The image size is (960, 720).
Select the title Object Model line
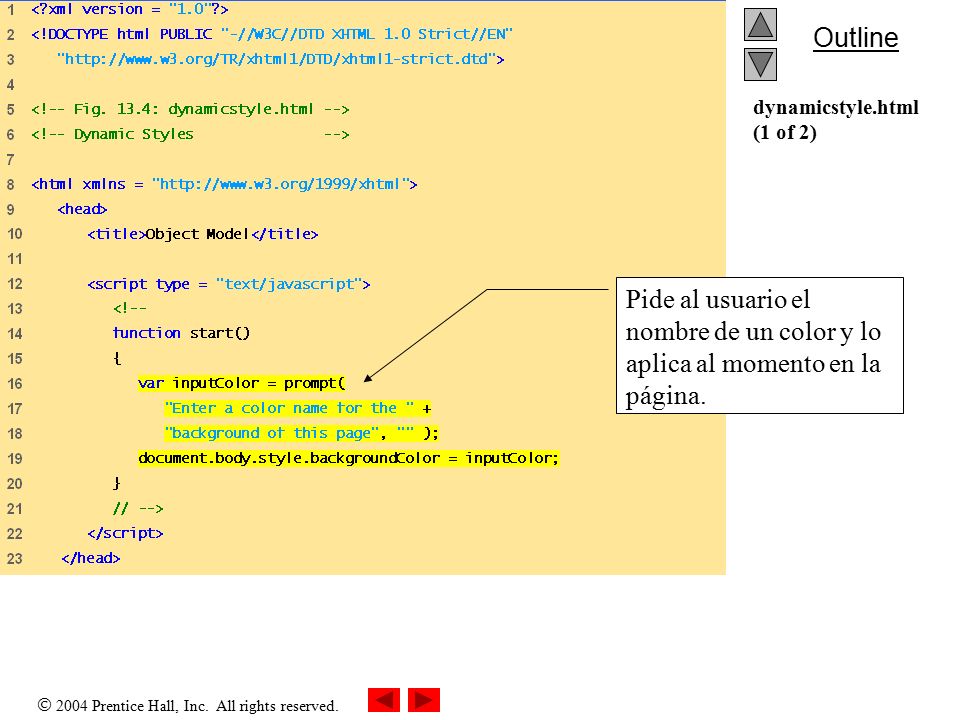tap(203, 234)
